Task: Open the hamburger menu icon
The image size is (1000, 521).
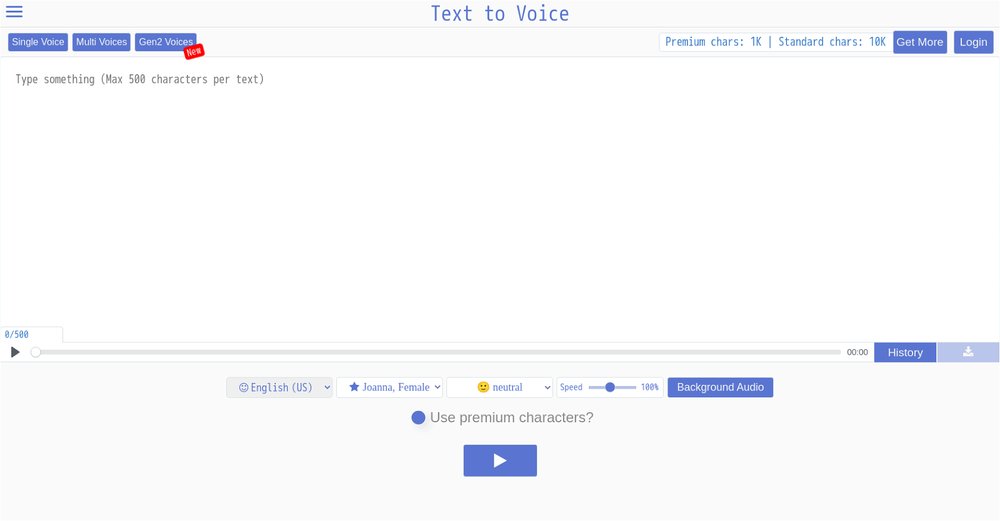Action: click(x=14, y=12)
